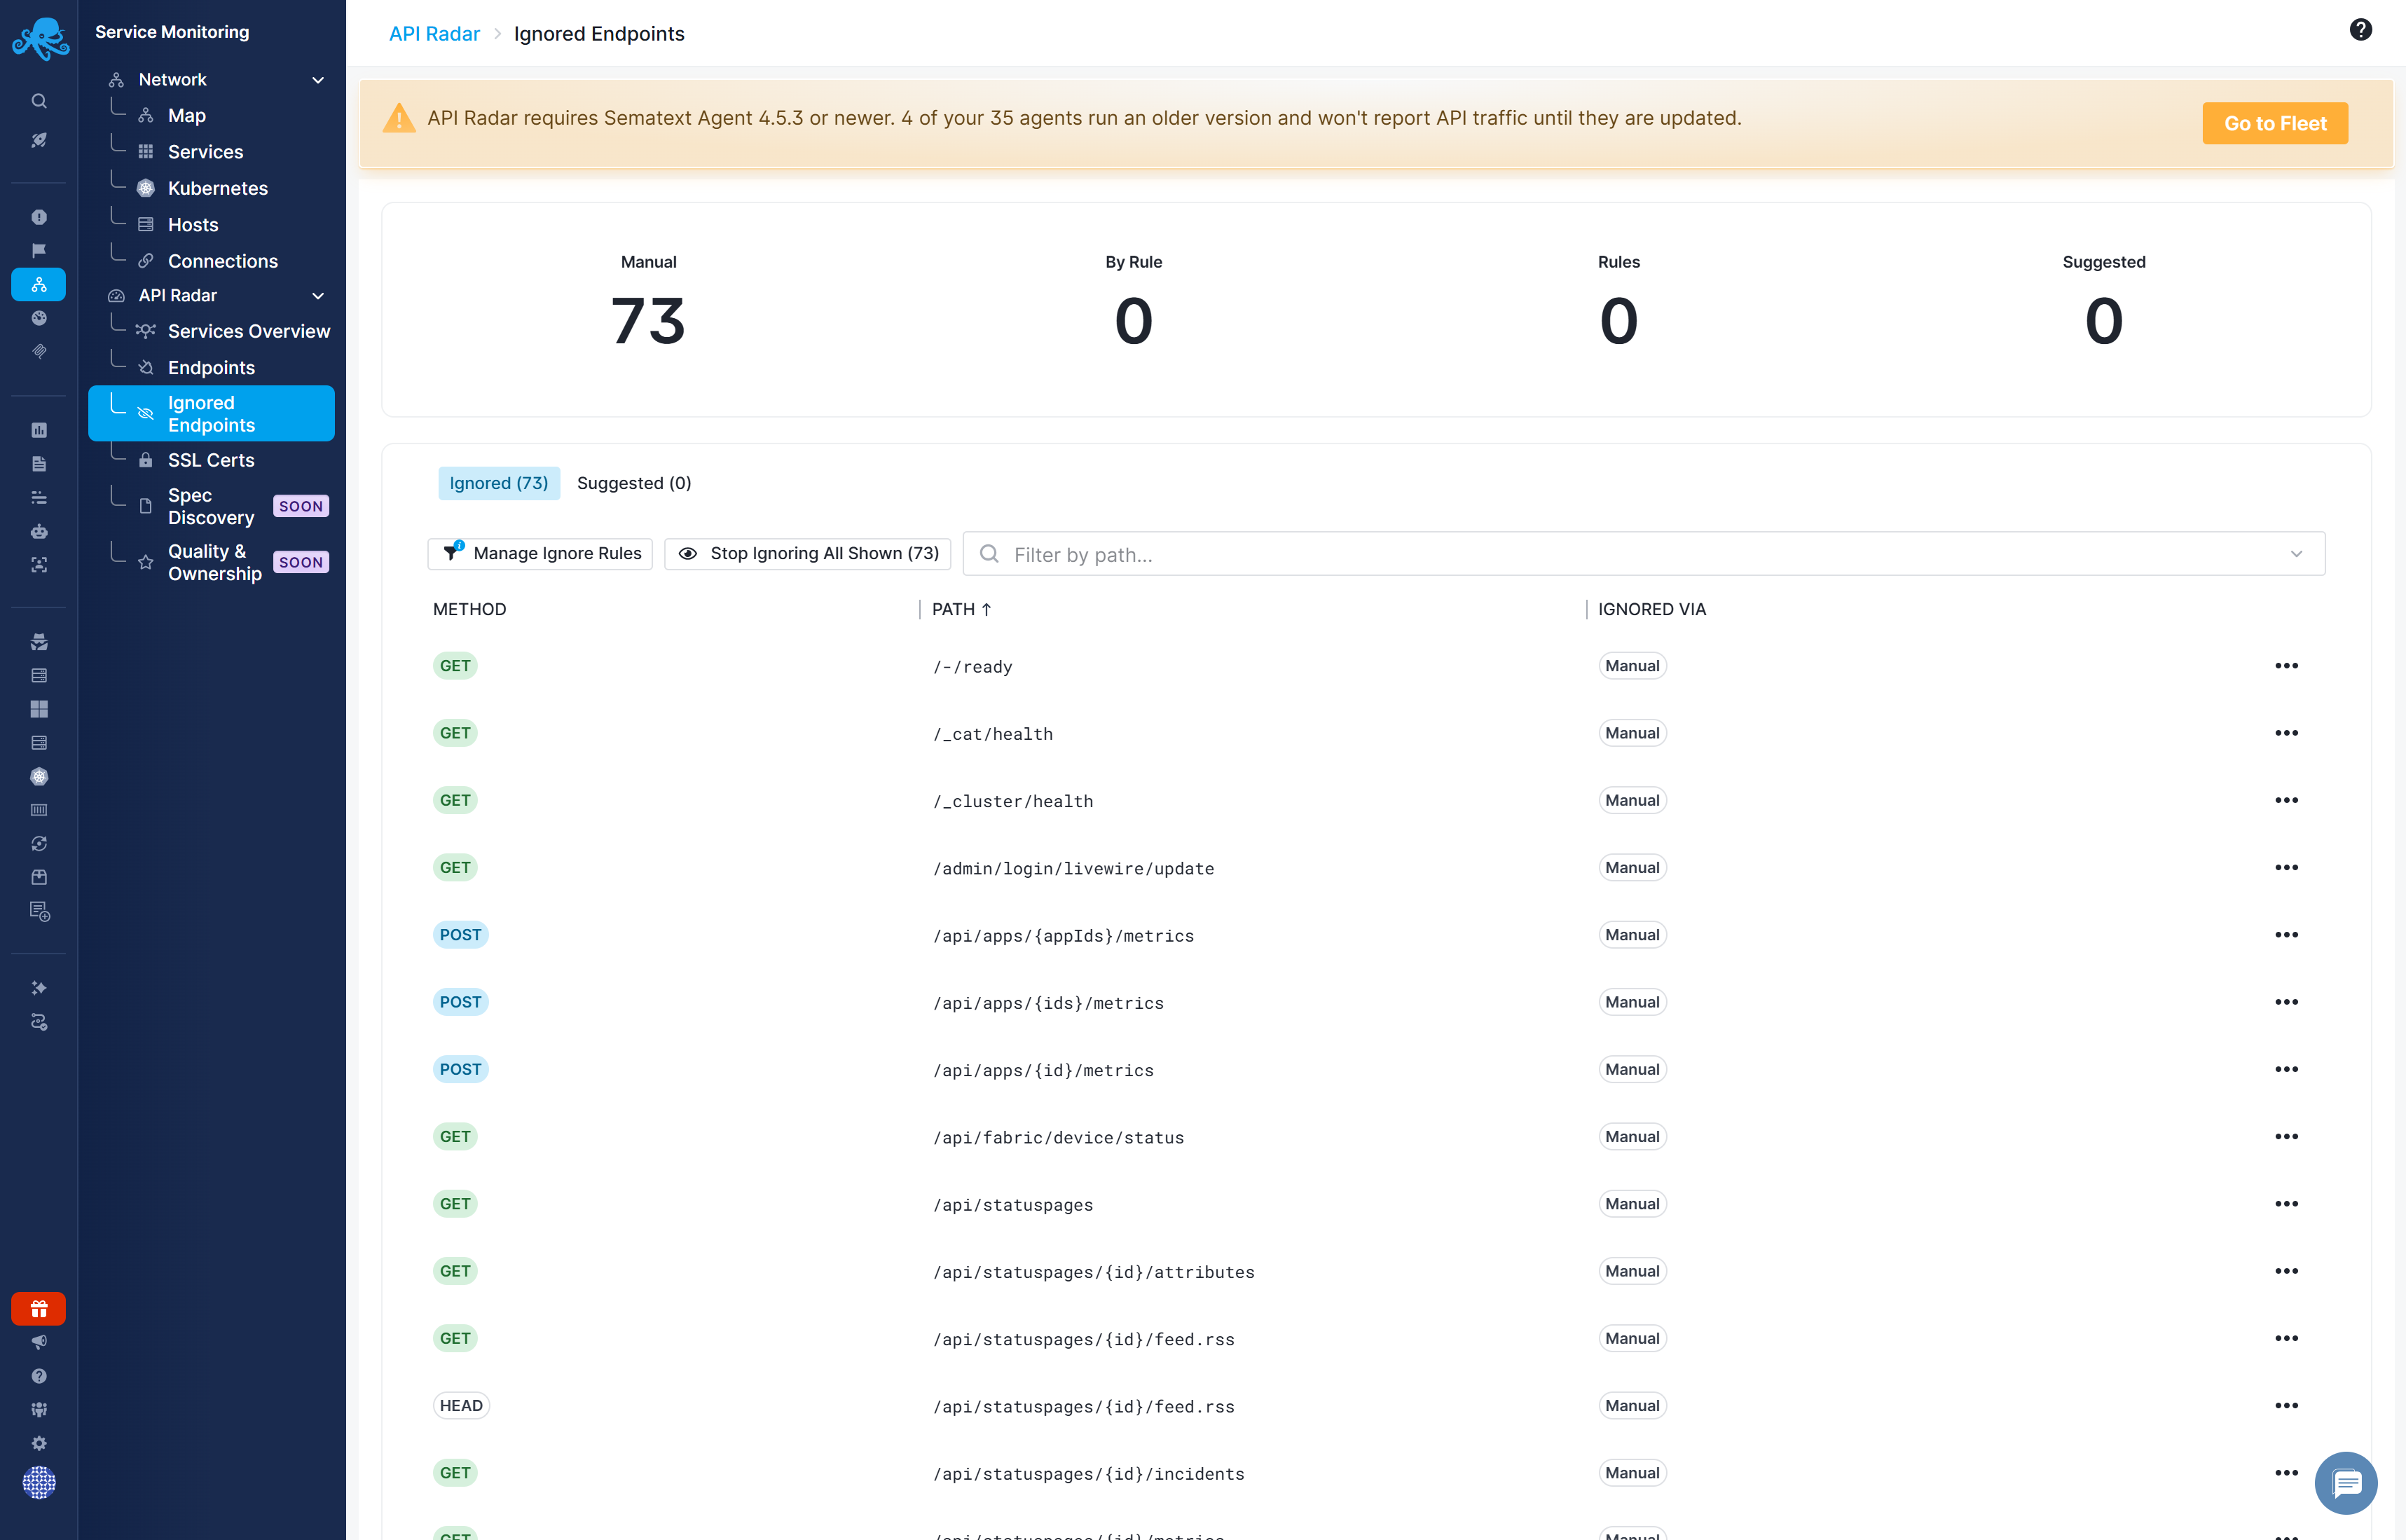This screenshot has width=2406, height=1540.
Task: Click Manage Ignore Rules button
Action: point(540,554)
